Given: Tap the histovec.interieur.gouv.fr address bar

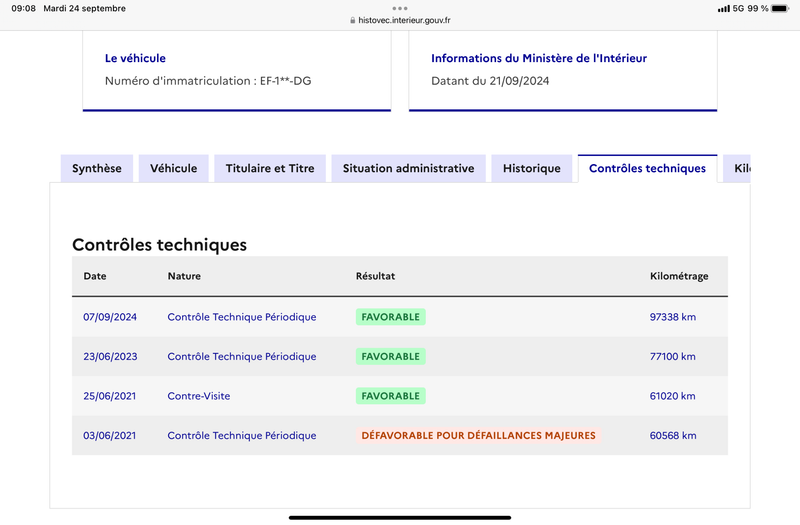Looking at the screenshot, I should pyautogui.click(x=400, y=20).
